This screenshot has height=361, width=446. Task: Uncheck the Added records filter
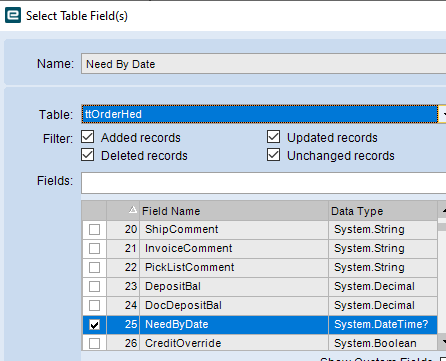[88, 137]
